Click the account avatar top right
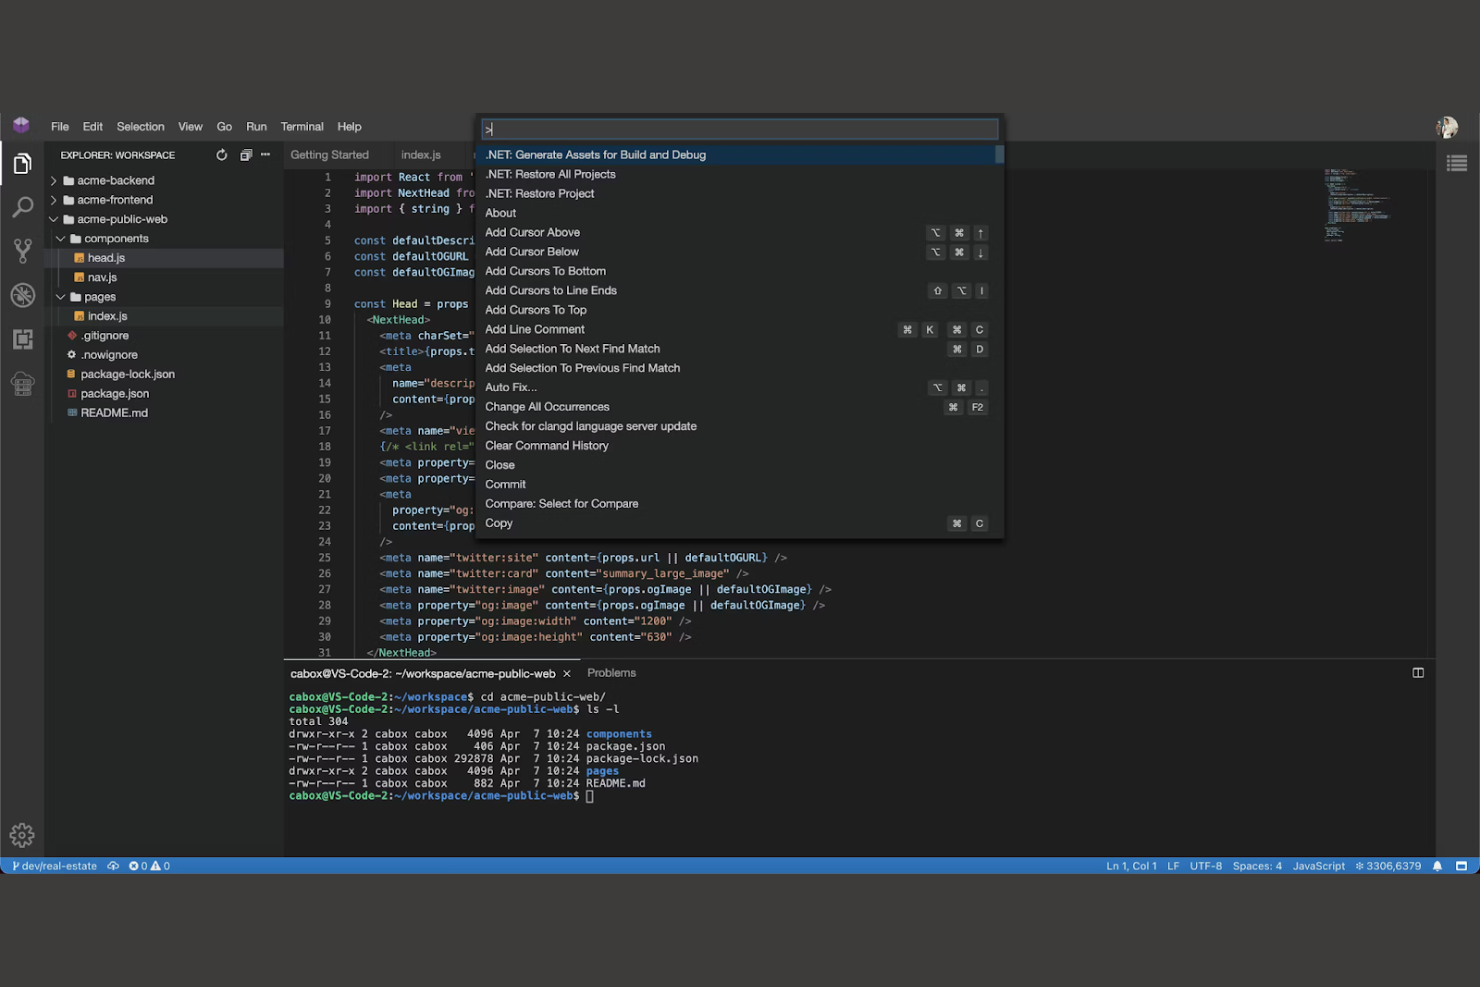The height and width of the screenshot is (987, 1480). pyautogui.click(x=1447, y=126)
